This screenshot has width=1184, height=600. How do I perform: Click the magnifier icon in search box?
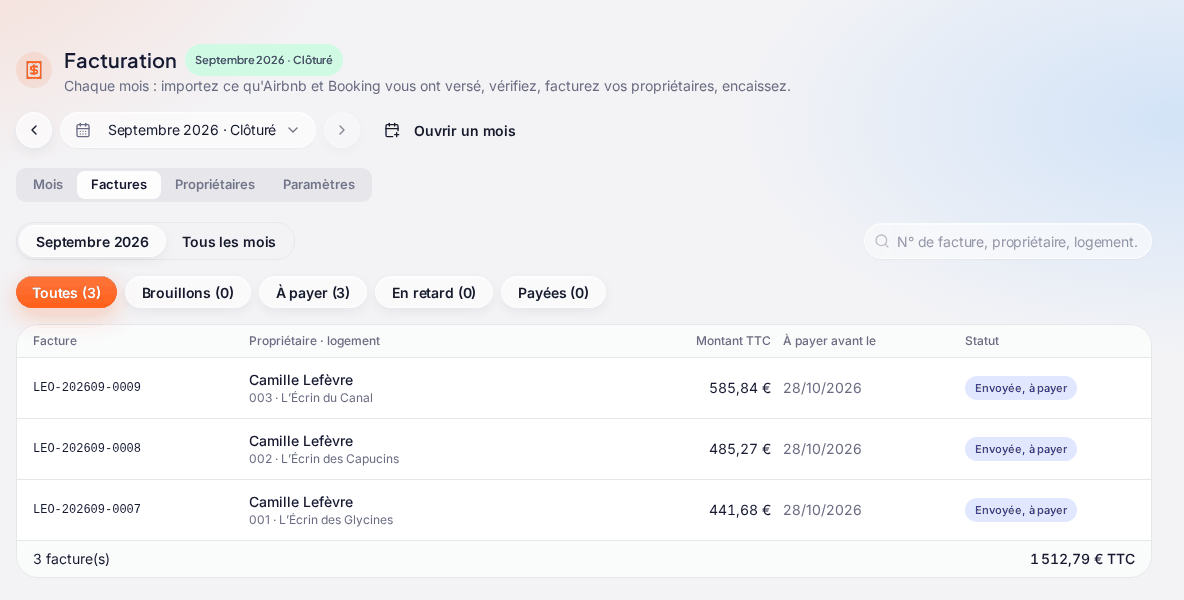881,242
